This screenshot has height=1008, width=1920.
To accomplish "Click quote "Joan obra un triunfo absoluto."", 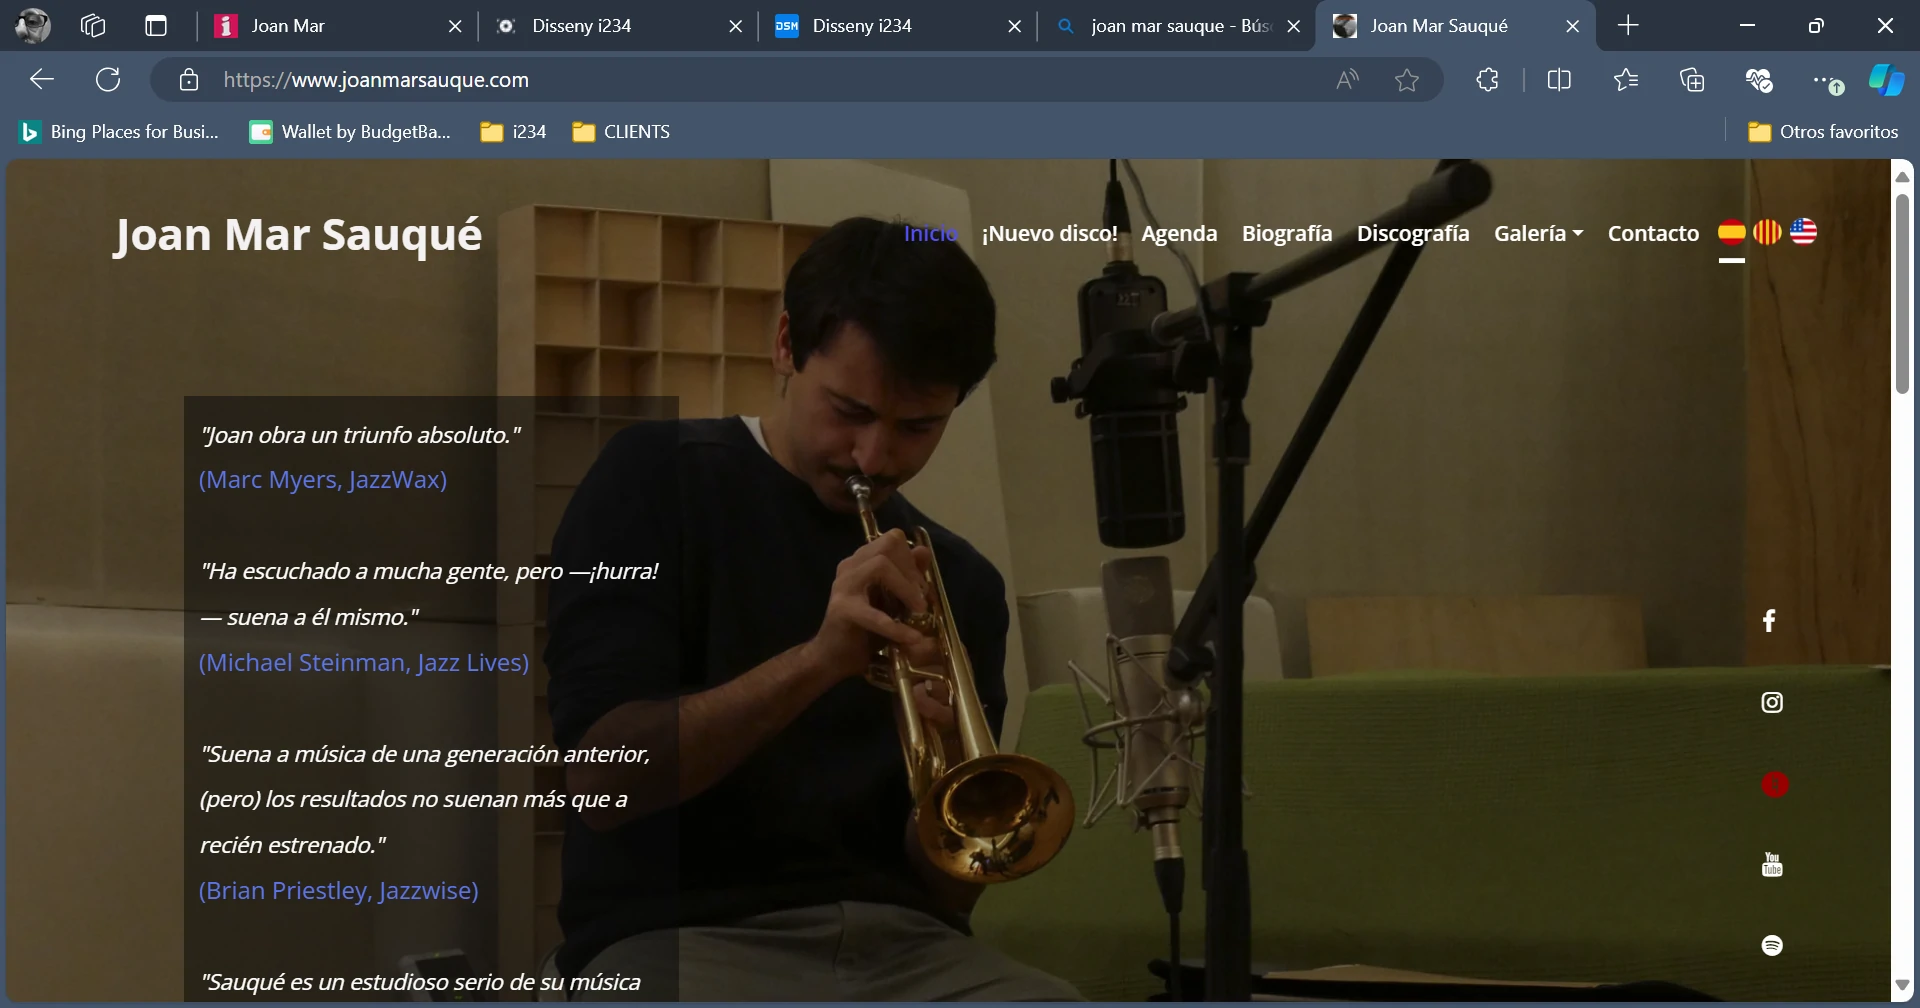I will [360, 435].
